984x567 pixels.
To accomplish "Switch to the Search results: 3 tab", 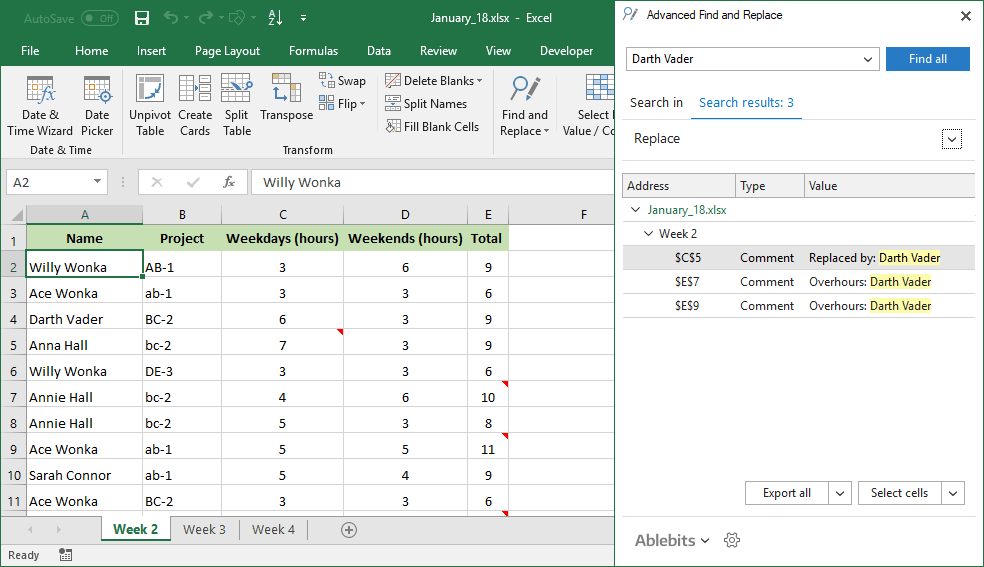I will pos(746,103).
